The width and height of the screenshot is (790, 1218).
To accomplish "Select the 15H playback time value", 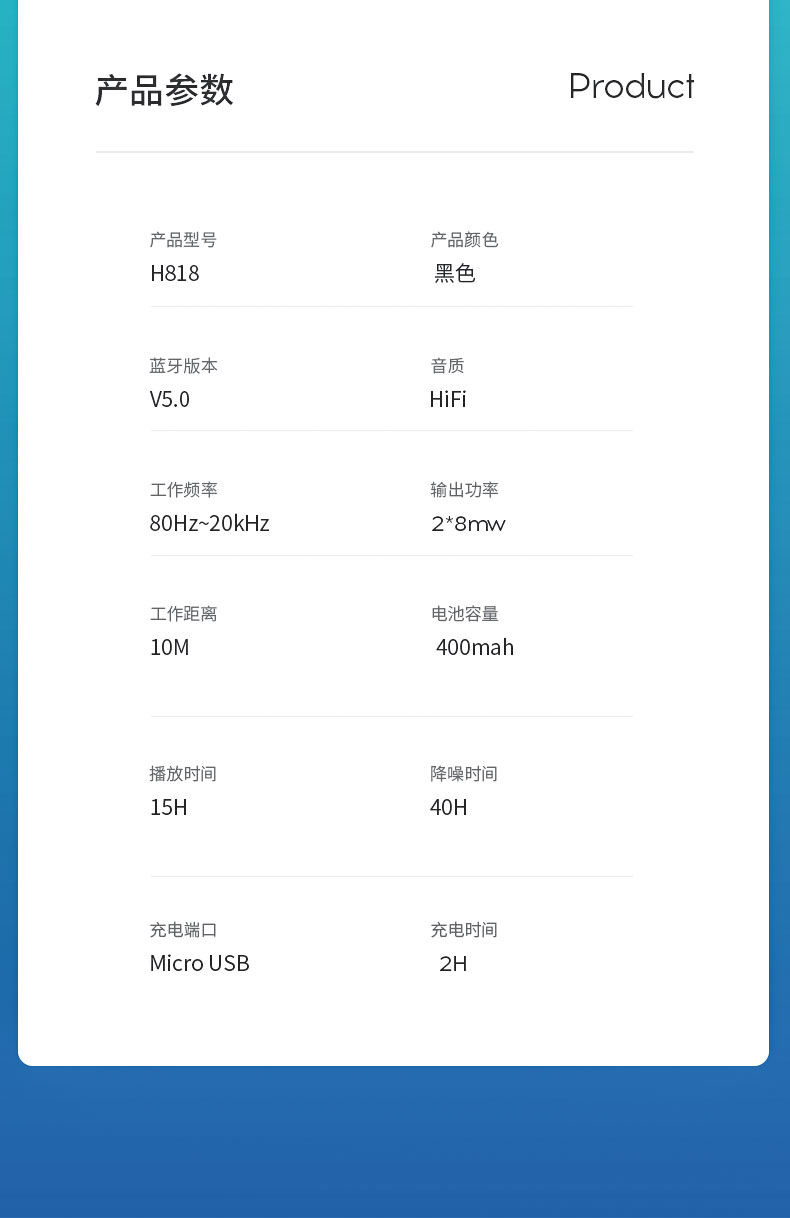I will (x=169, y=807).
